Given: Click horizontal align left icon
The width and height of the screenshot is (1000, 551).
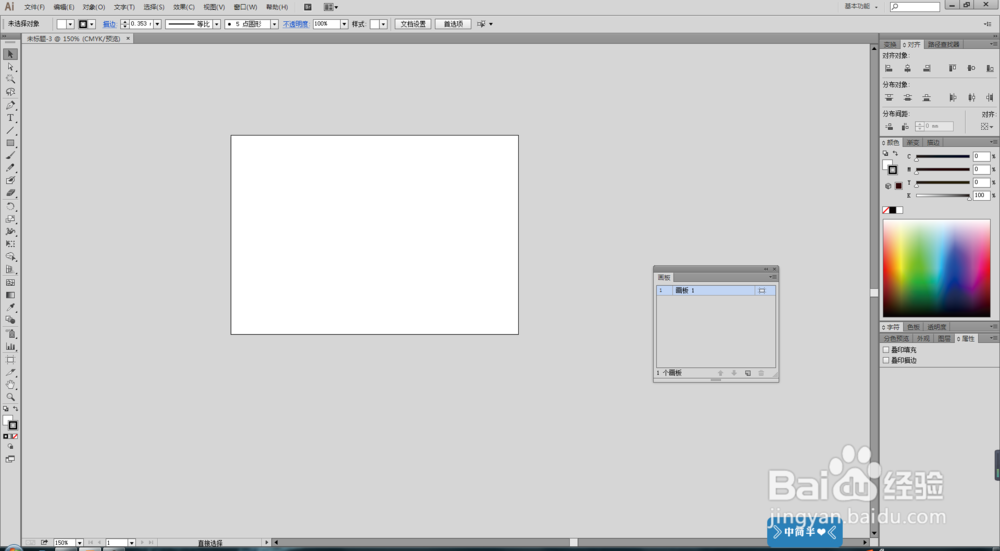Looking at the screenshot, I should [888, 68].
